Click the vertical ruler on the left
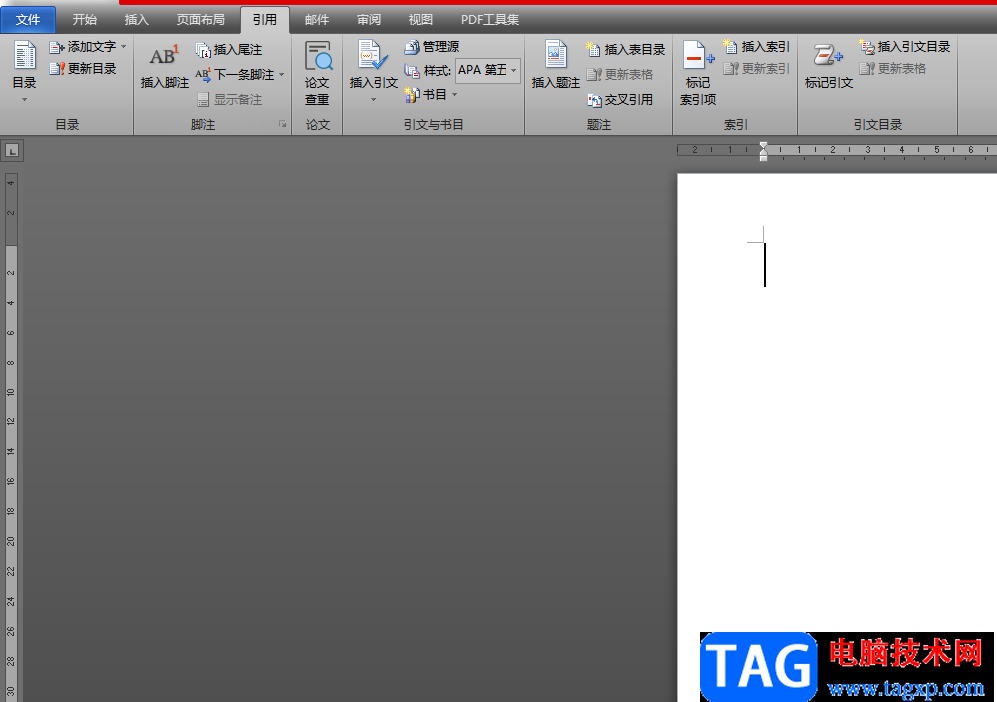The height and width of the screenshot is (702, 997). [11, 437]
